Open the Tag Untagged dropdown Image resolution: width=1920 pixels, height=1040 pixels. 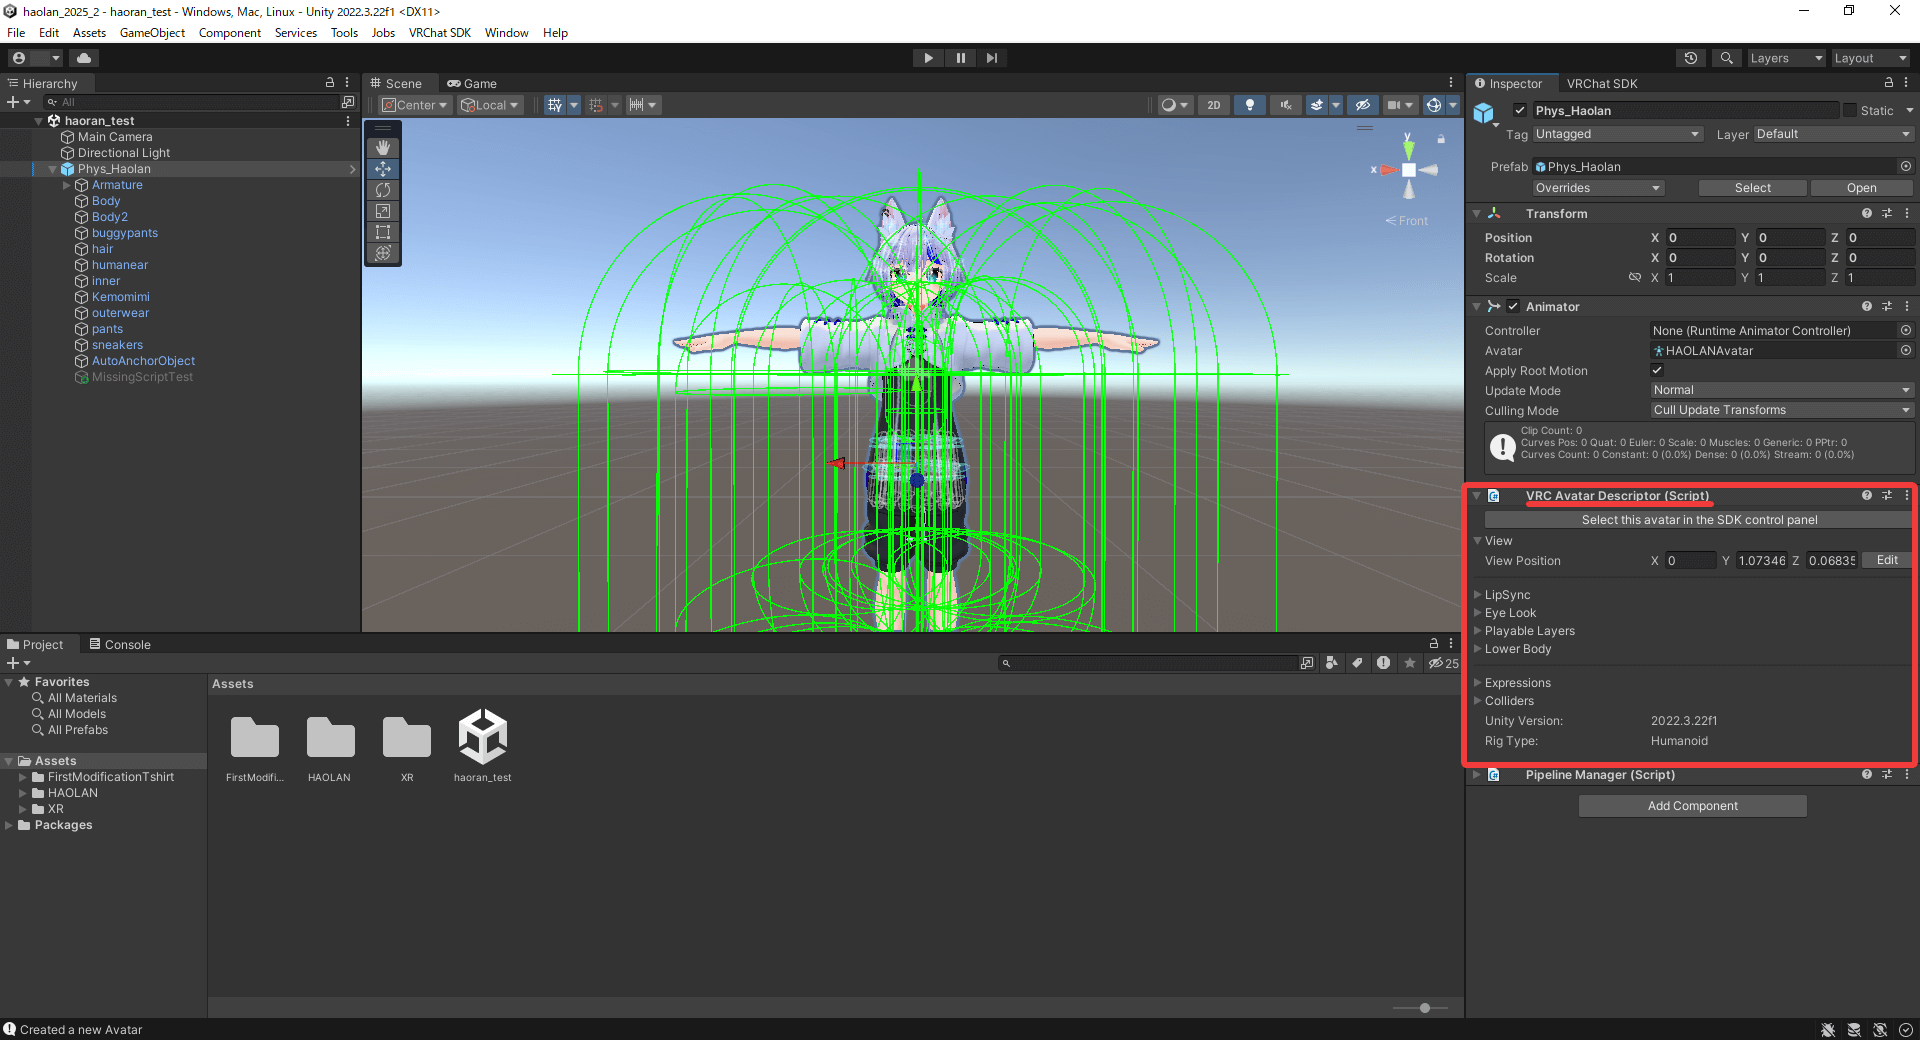[1617, 134]
